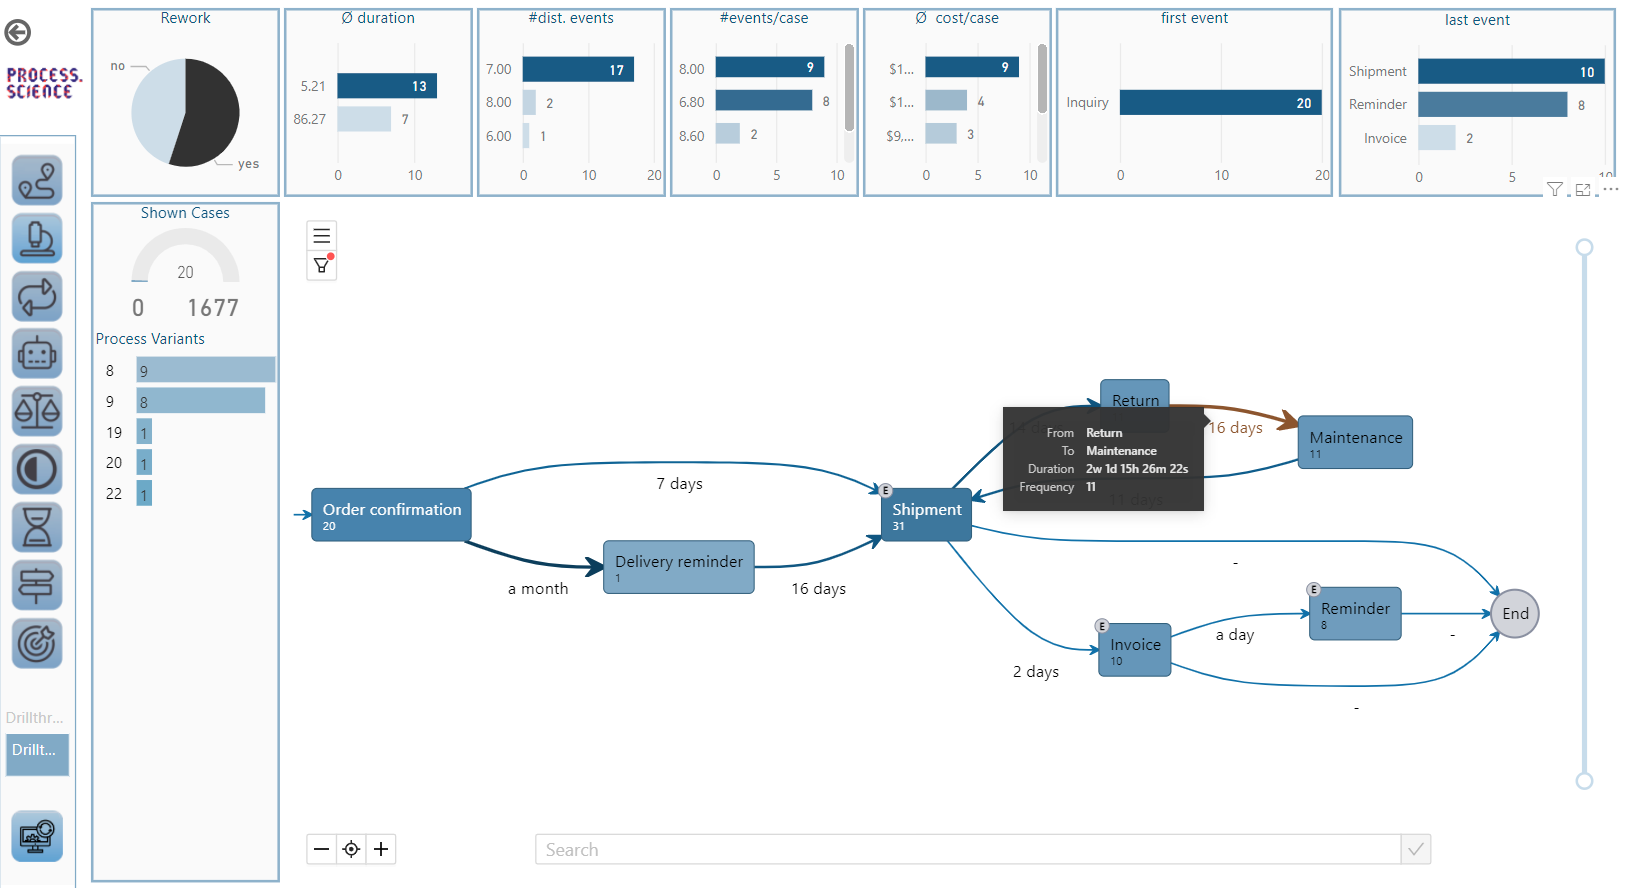Click the E marker on Shipment node
This screenshot has width=1630, height=888.
(886, 490)
